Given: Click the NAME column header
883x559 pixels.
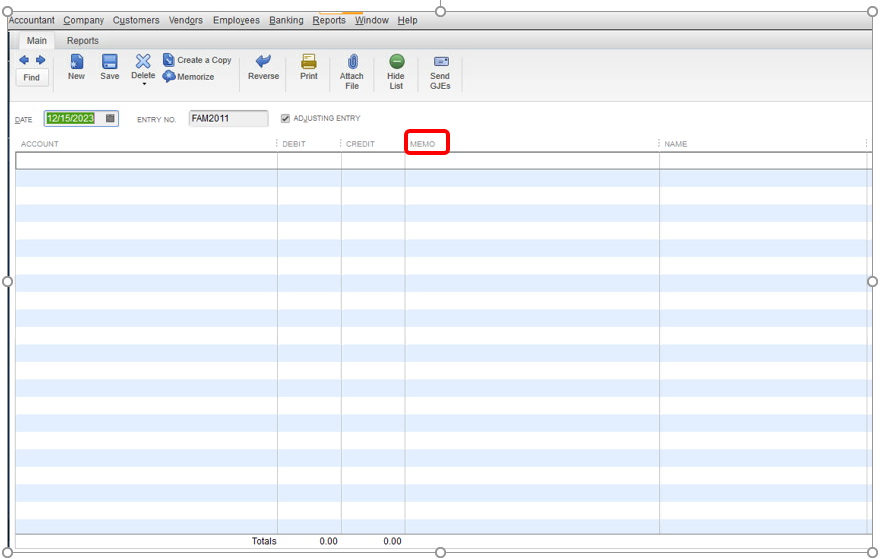Looking at the screenshot, I should (x=676, y=144).
